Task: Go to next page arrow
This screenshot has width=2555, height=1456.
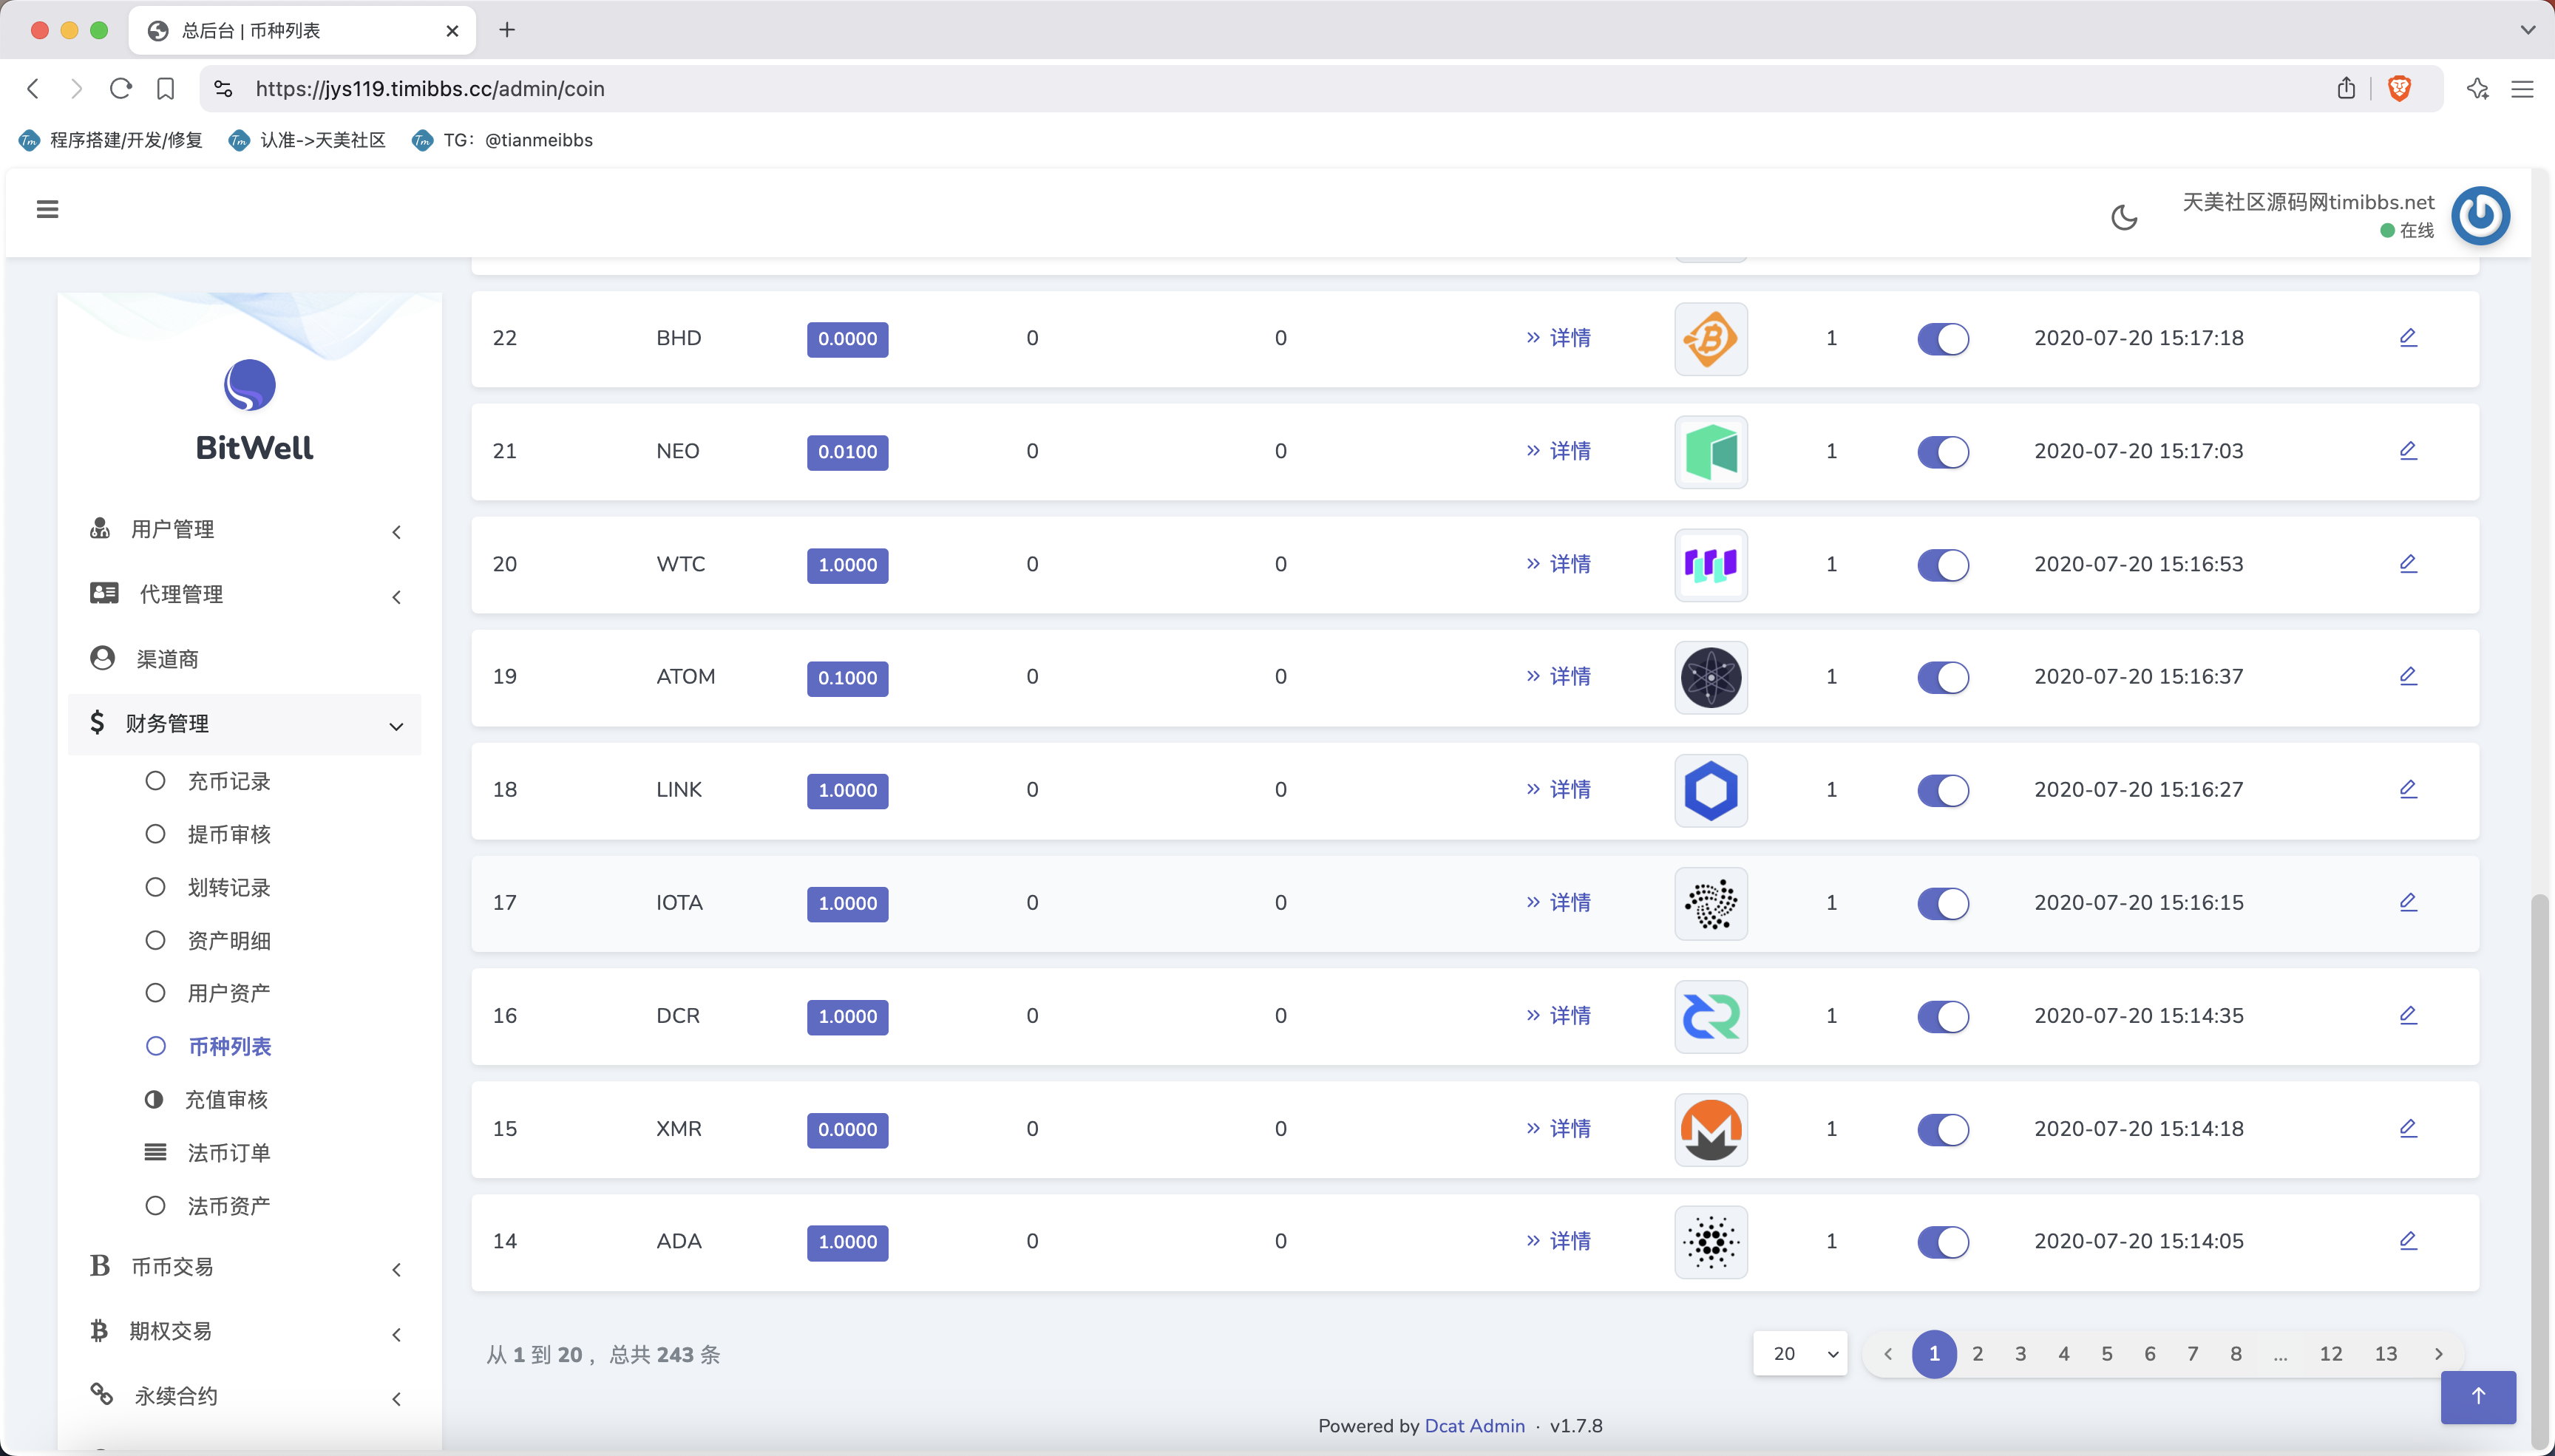Action: point(2438,1354)
